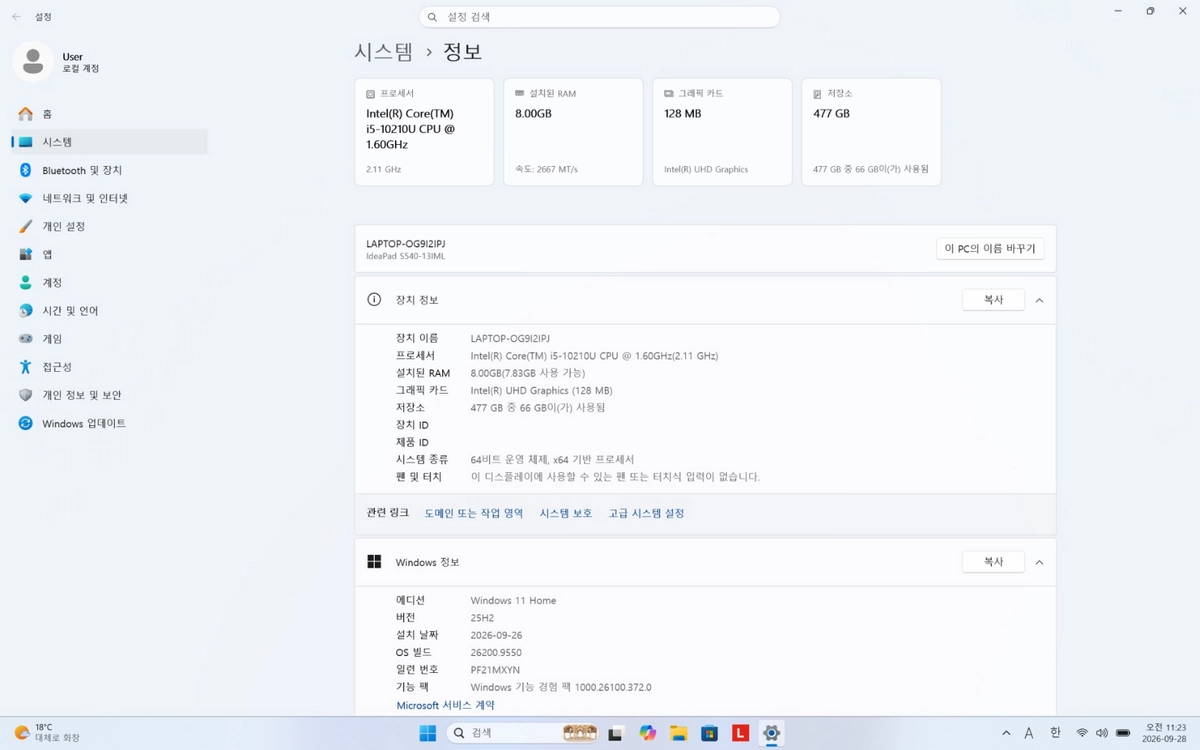Click the 개인 정보 및 보안 shield icon
The width and height of the screenshot is (1200, 750).
(26, 395)
